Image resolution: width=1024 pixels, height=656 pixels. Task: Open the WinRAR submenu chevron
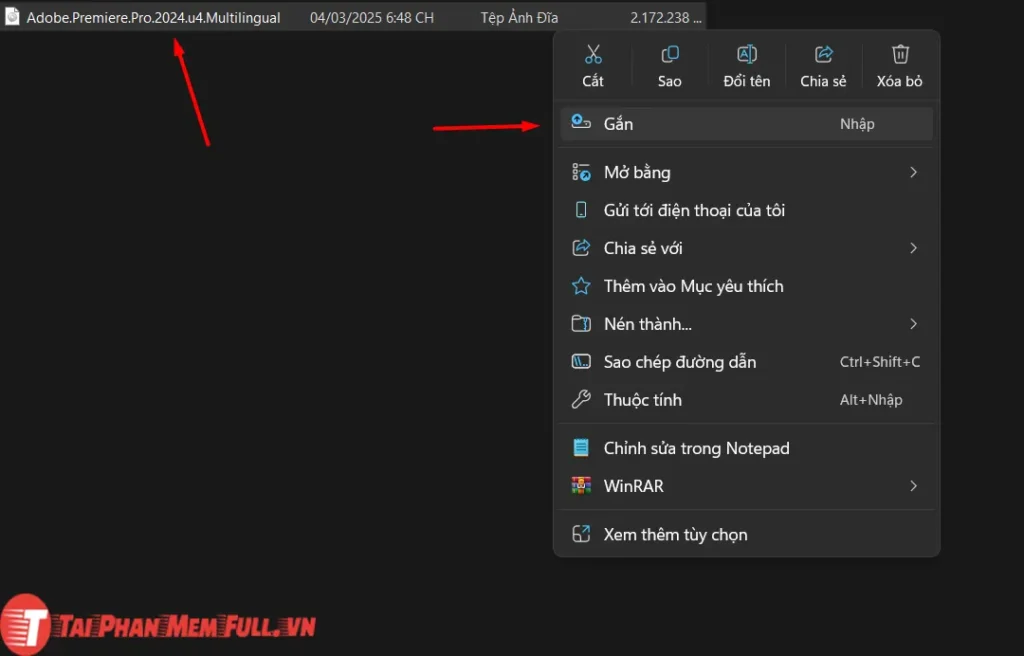click(x=913, y=486)
